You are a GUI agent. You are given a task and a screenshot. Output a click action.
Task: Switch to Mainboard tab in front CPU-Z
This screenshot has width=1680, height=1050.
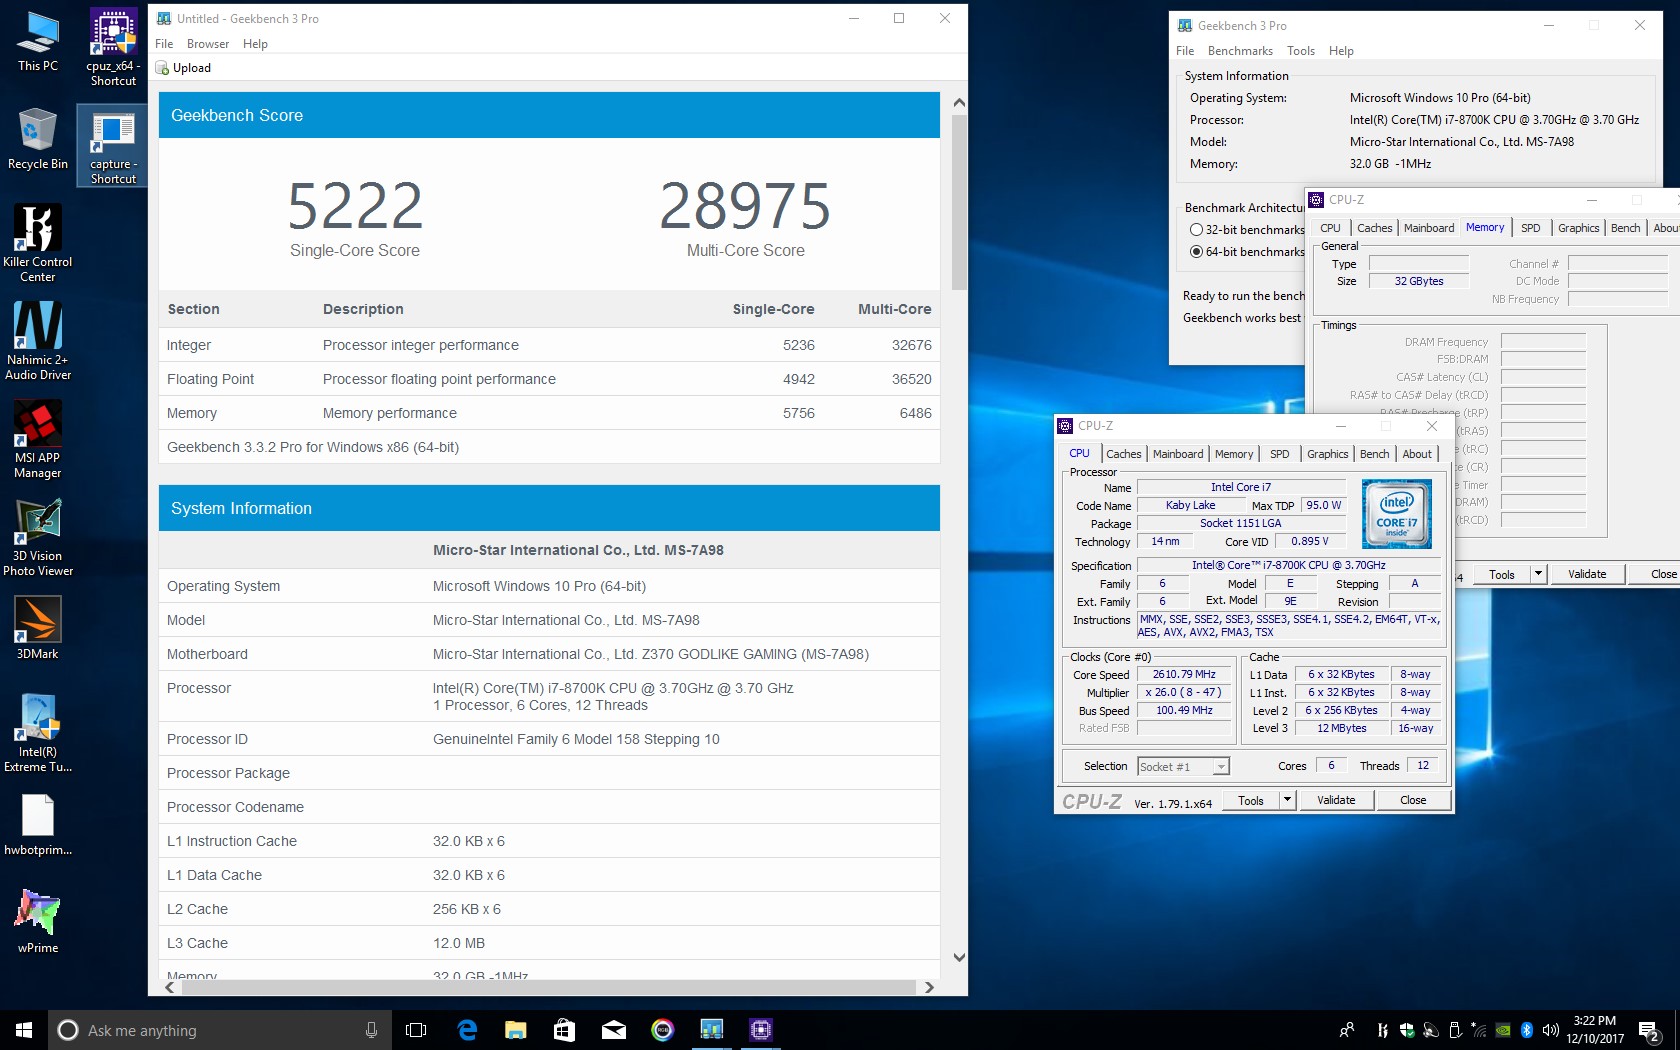1178,454
